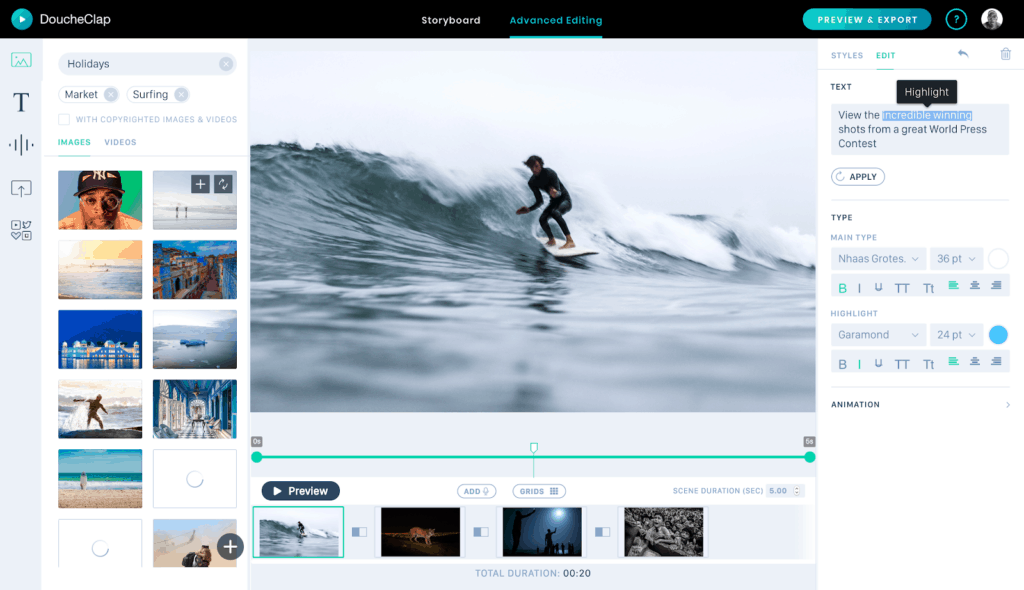Click the Add voice button
1024x590 pixels.
point(476,491)
